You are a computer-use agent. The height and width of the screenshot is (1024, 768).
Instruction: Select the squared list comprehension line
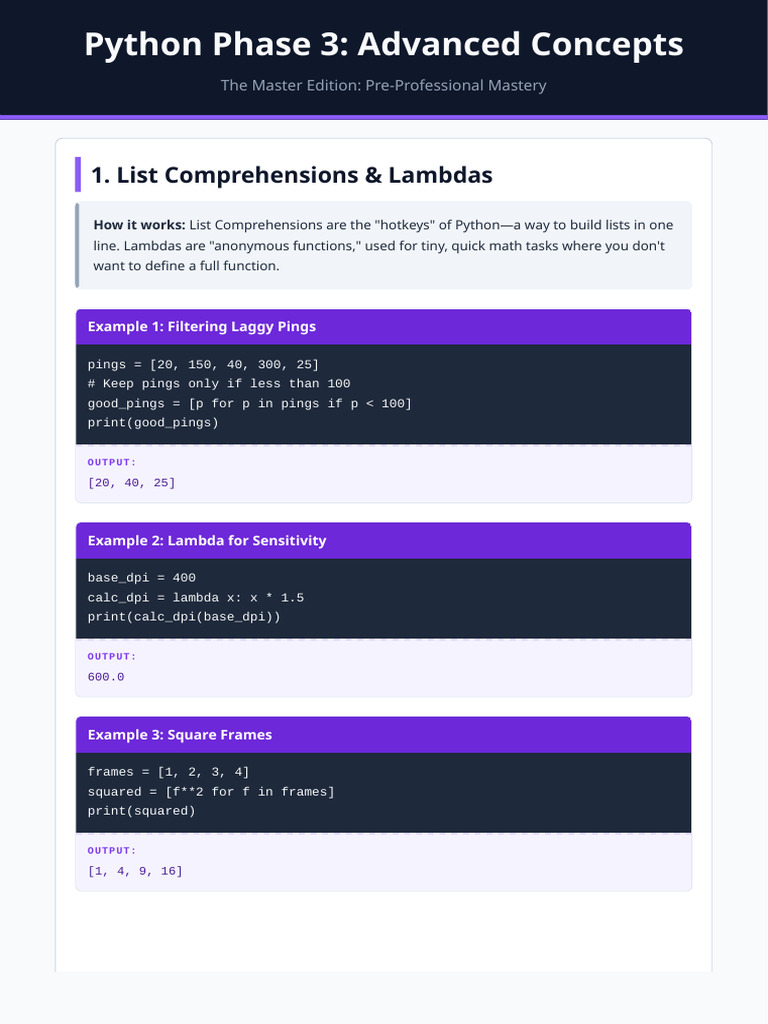211,792
